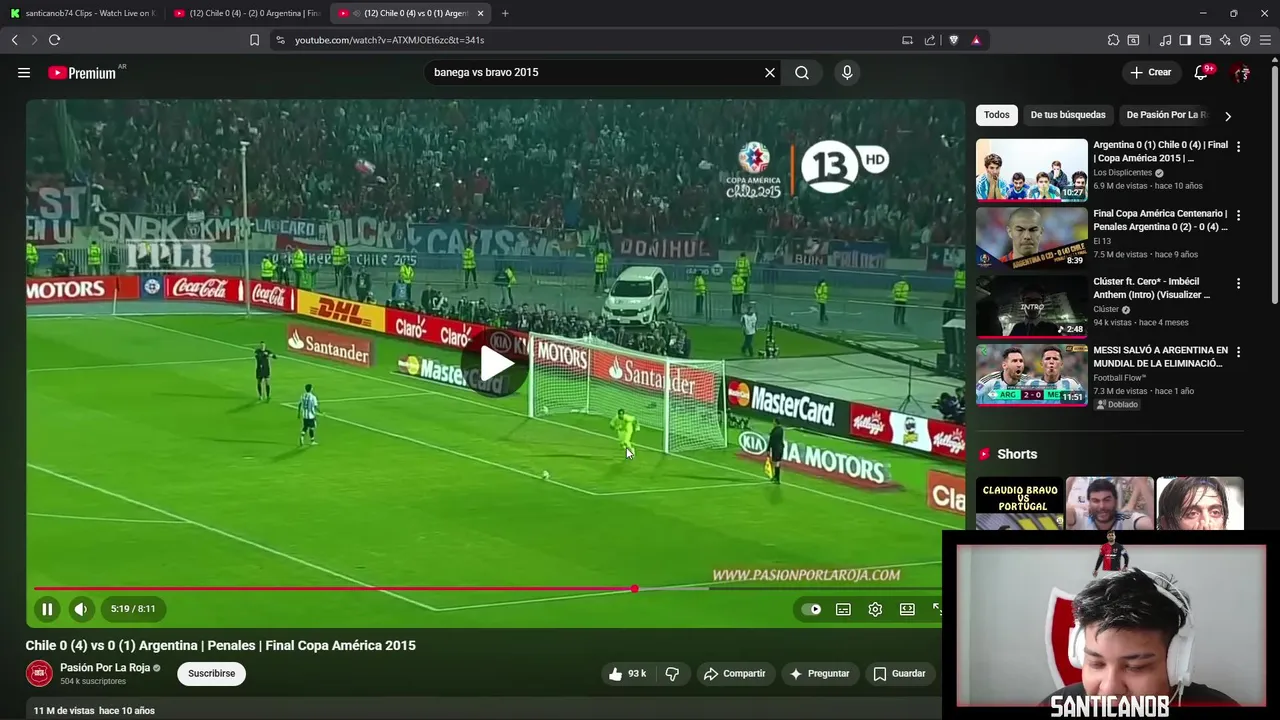Switch to the santicanob74 Clips tab
Screen dimensions: 1280x720
click(x=82, y=13)
